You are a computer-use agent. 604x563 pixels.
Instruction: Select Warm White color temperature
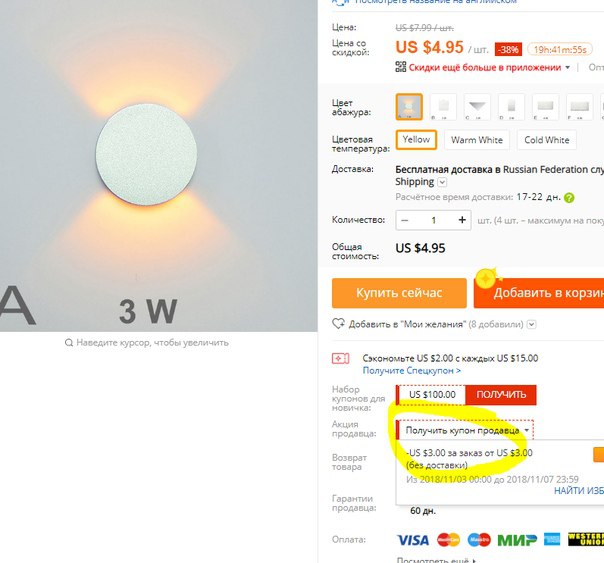point(477,140)
